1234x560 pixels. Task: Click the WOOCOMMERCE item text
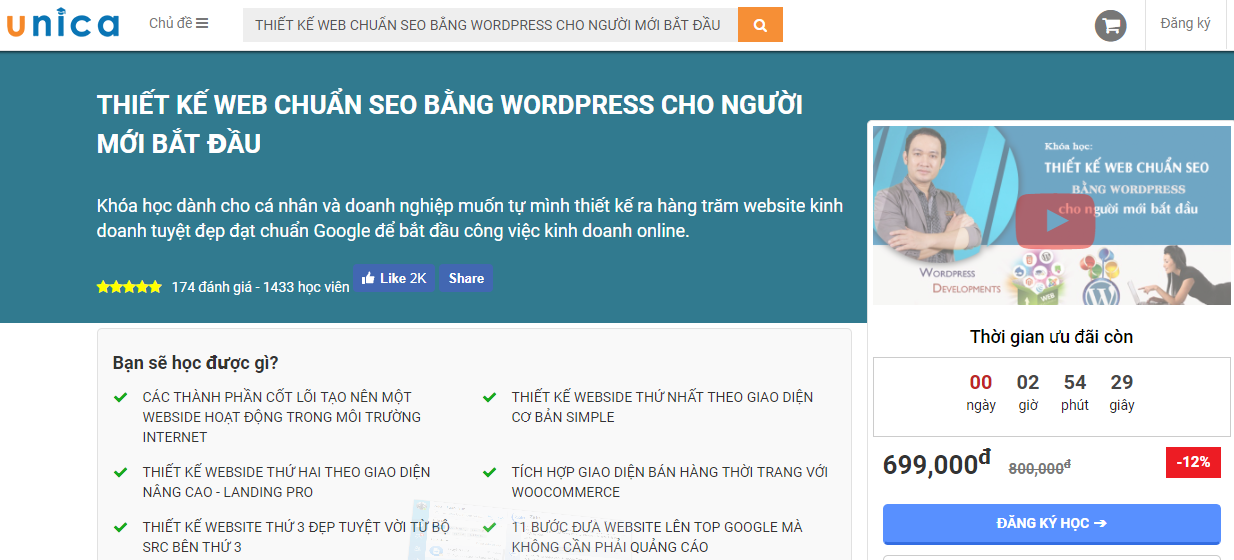(670, 482)
